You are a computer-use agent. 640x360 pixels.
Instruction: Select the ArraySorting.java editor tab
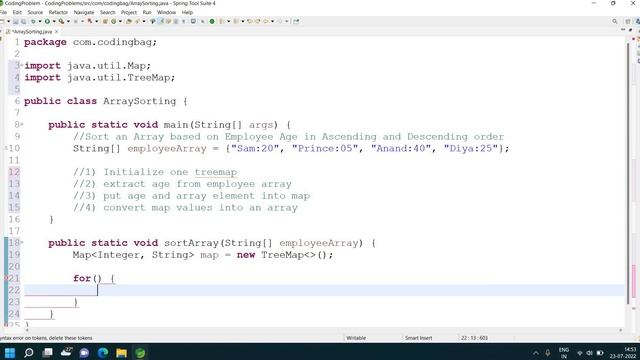pos(32,31)
